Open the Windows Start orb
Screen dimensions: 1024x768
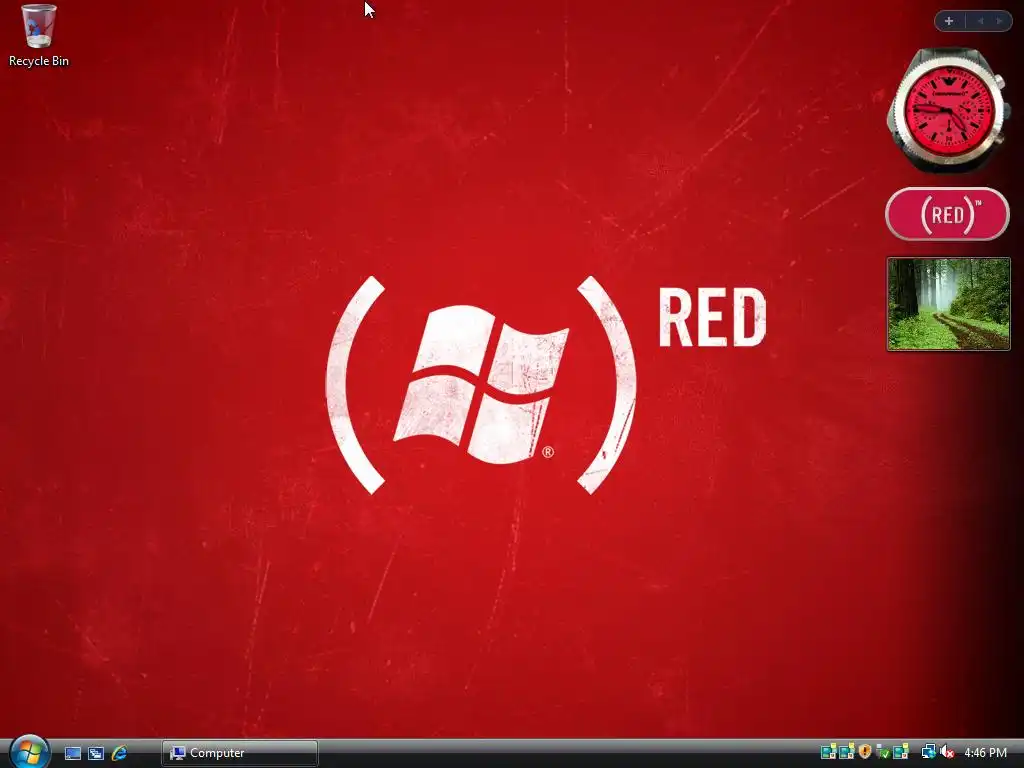click(x=29, y=752)
